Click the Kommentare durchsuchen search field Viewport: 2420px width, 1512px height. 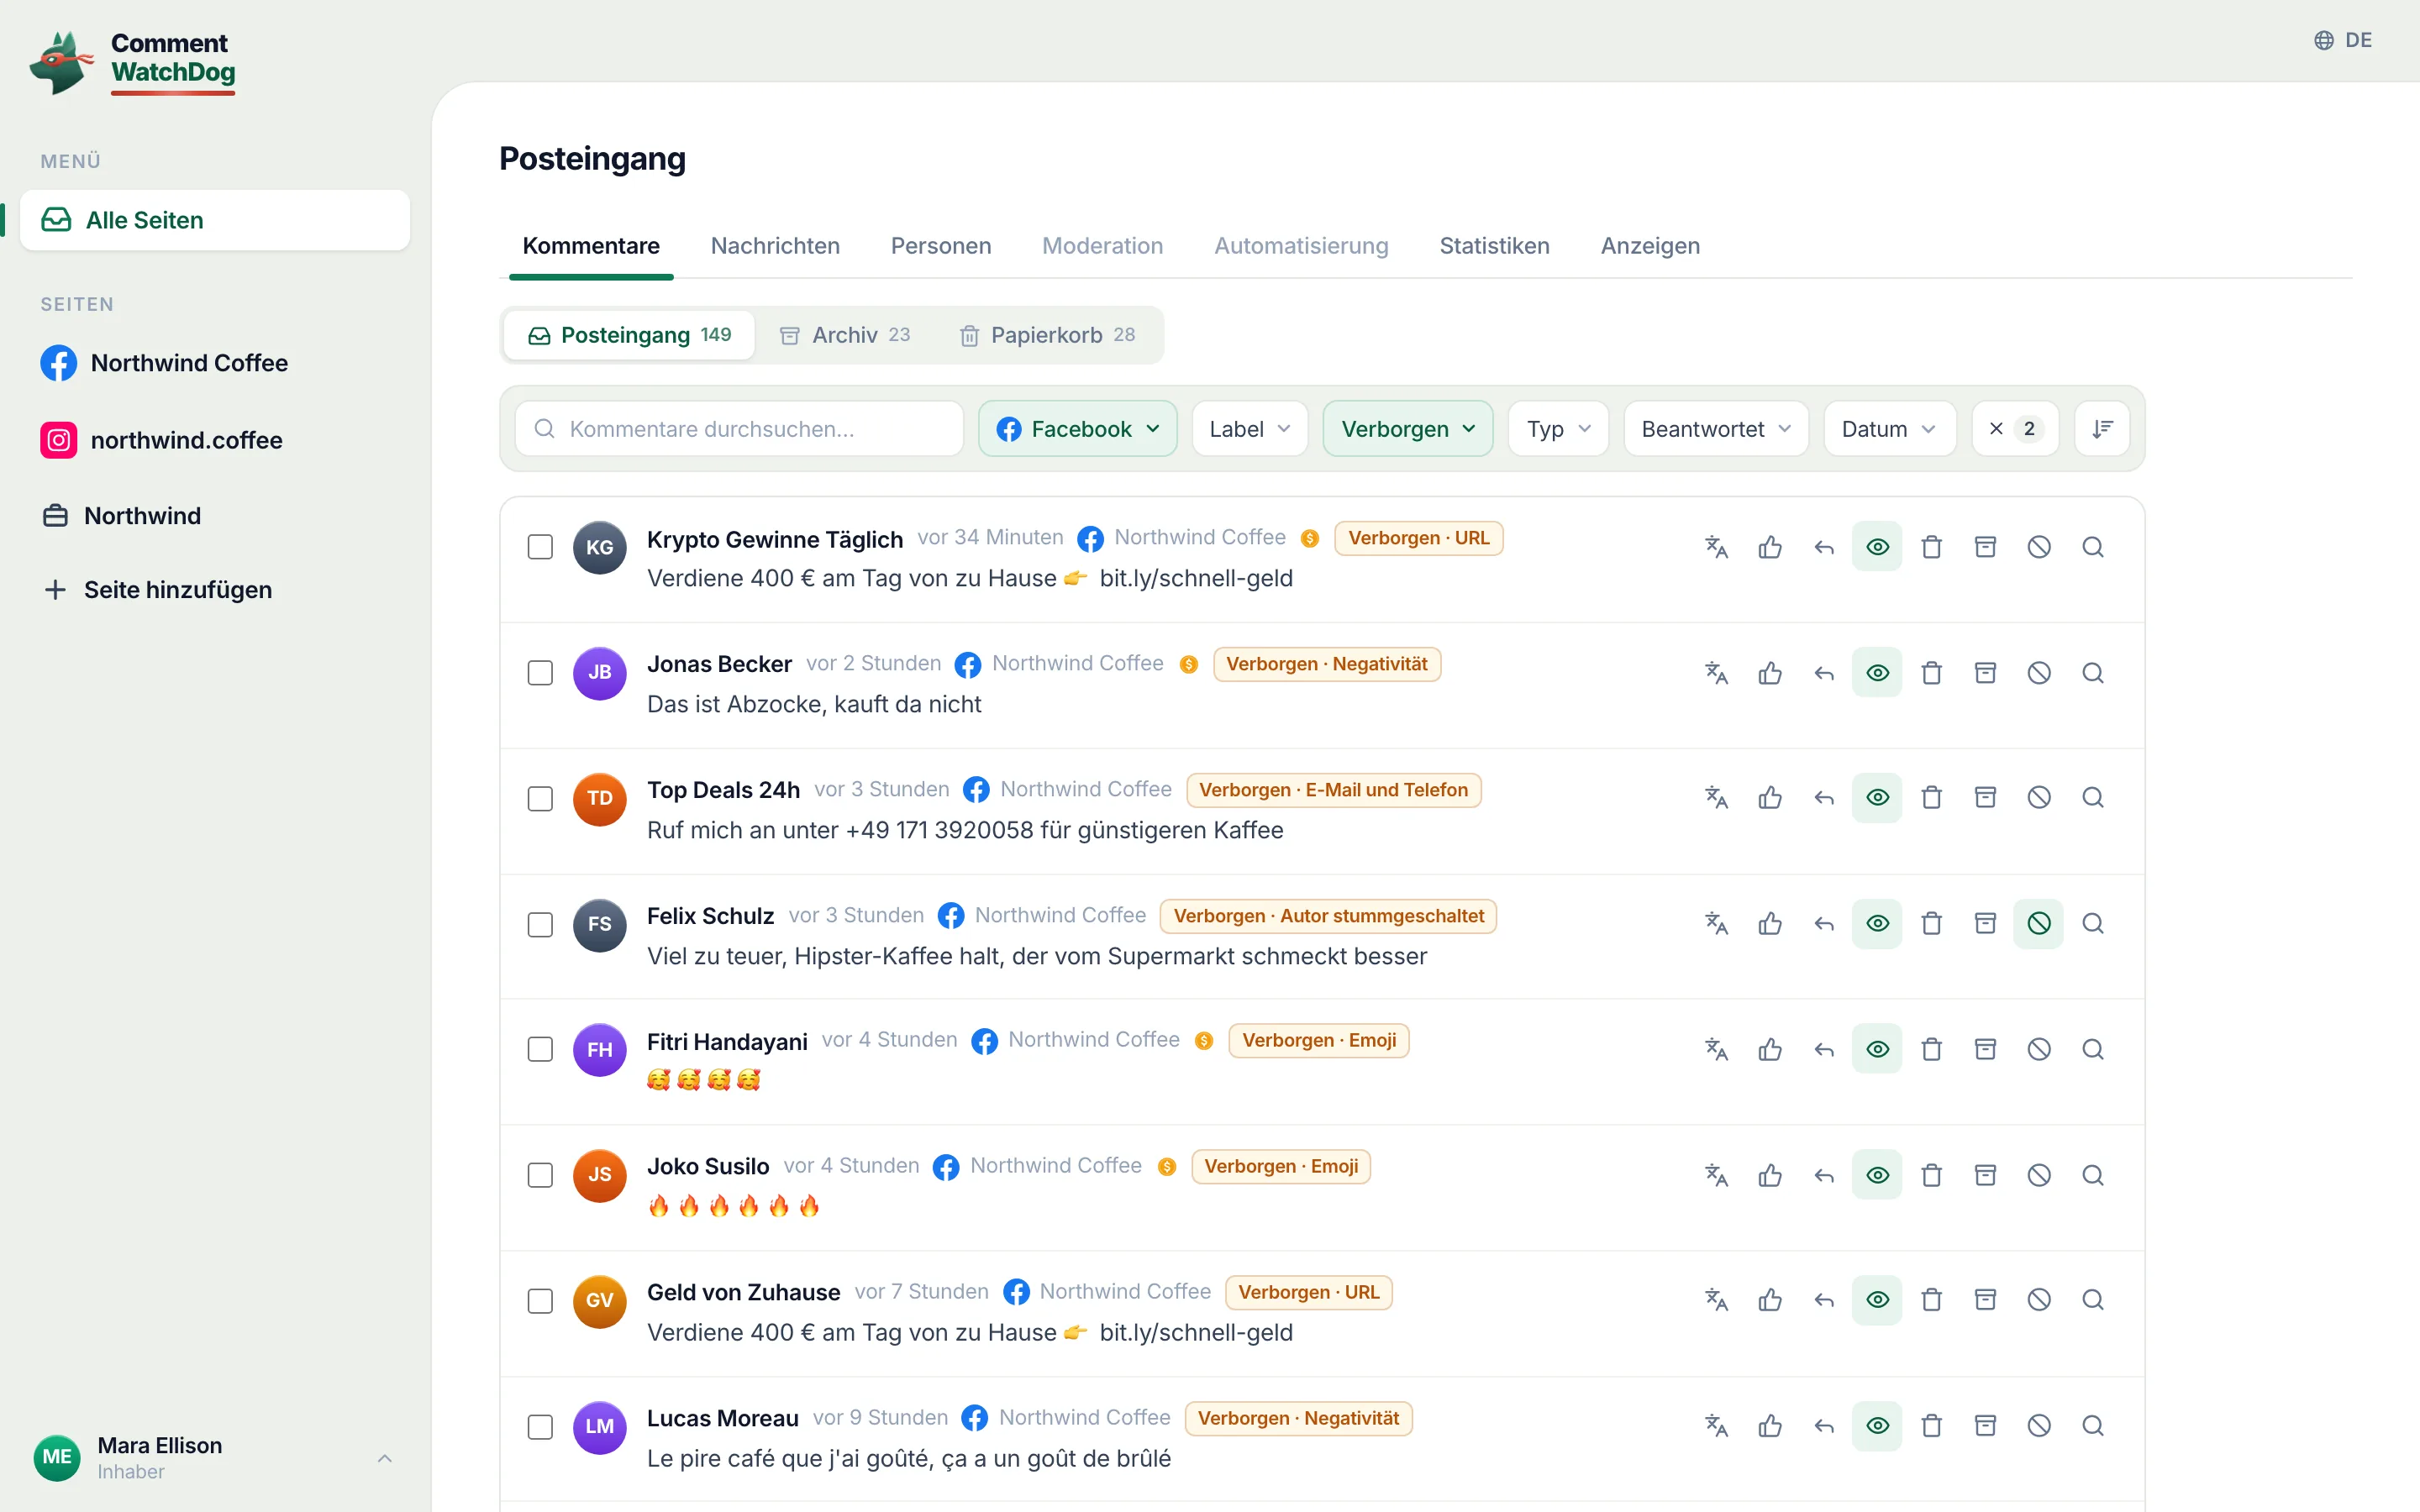[739, 429]
